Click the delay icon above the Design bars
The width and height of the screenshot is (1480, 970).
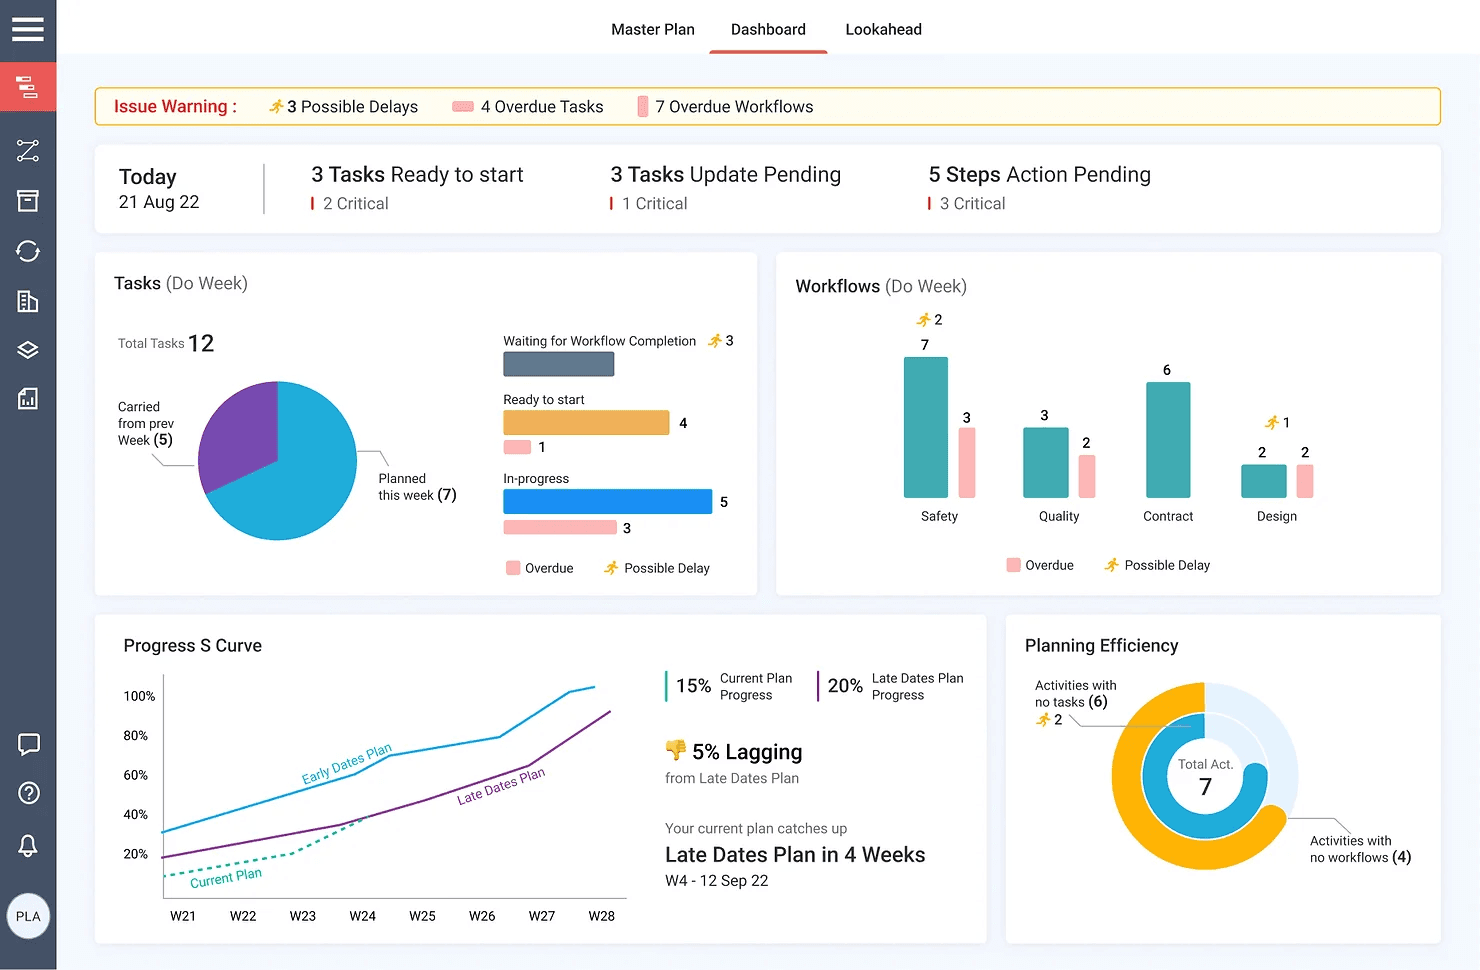(1272, 422)
